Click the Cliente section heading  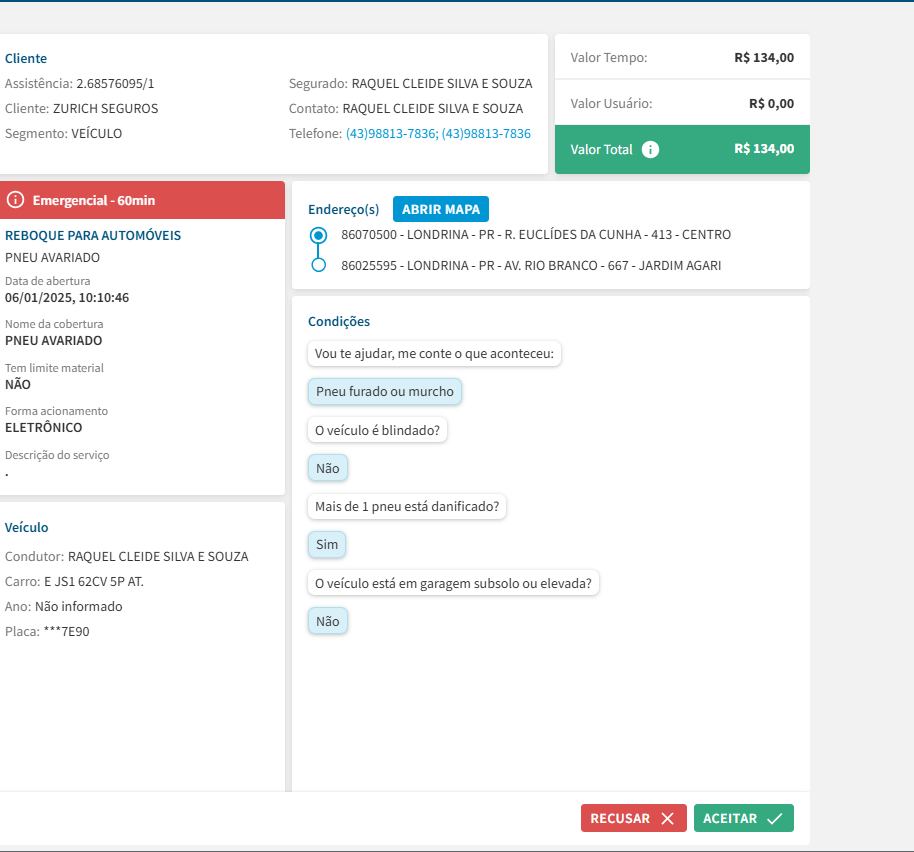(26, 58)
